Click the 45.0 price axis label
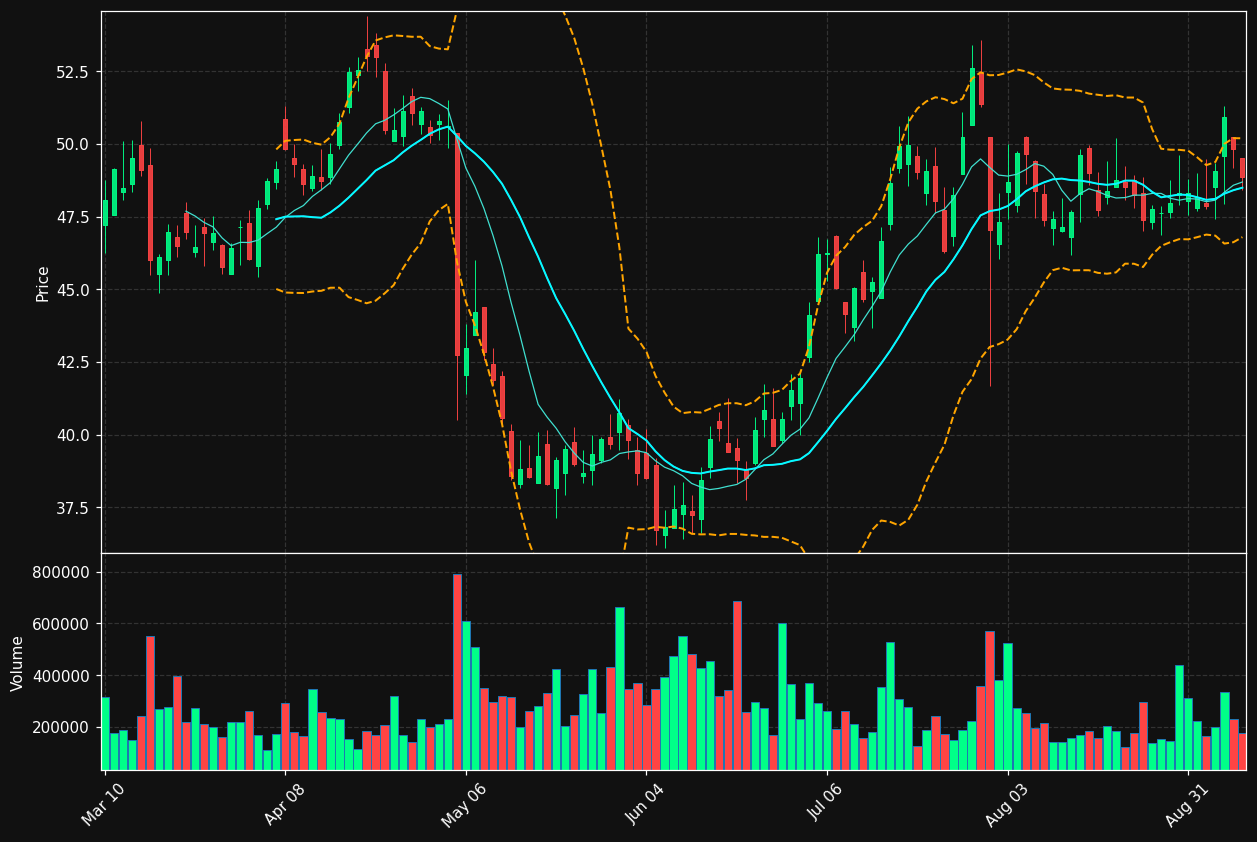This screenshot has width=1257, height=842. click(x=73, y=290)
